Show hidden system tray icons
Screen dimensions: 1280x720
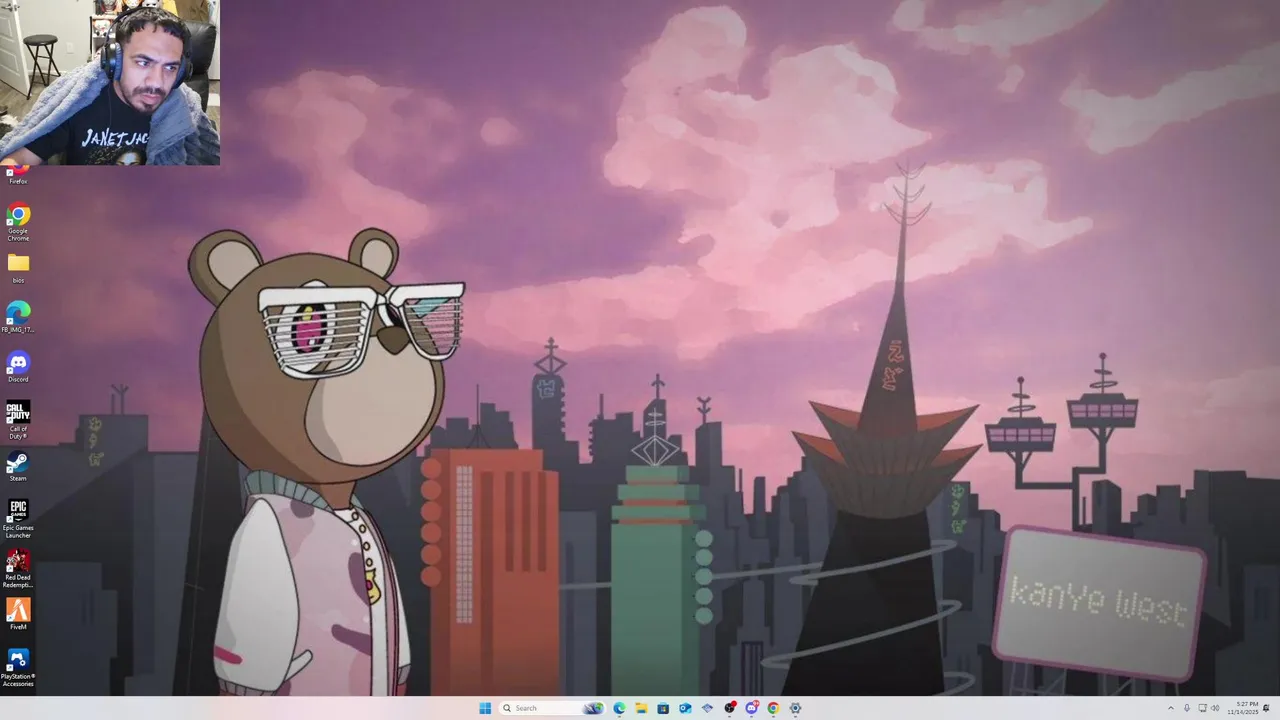coord(1171,708)
